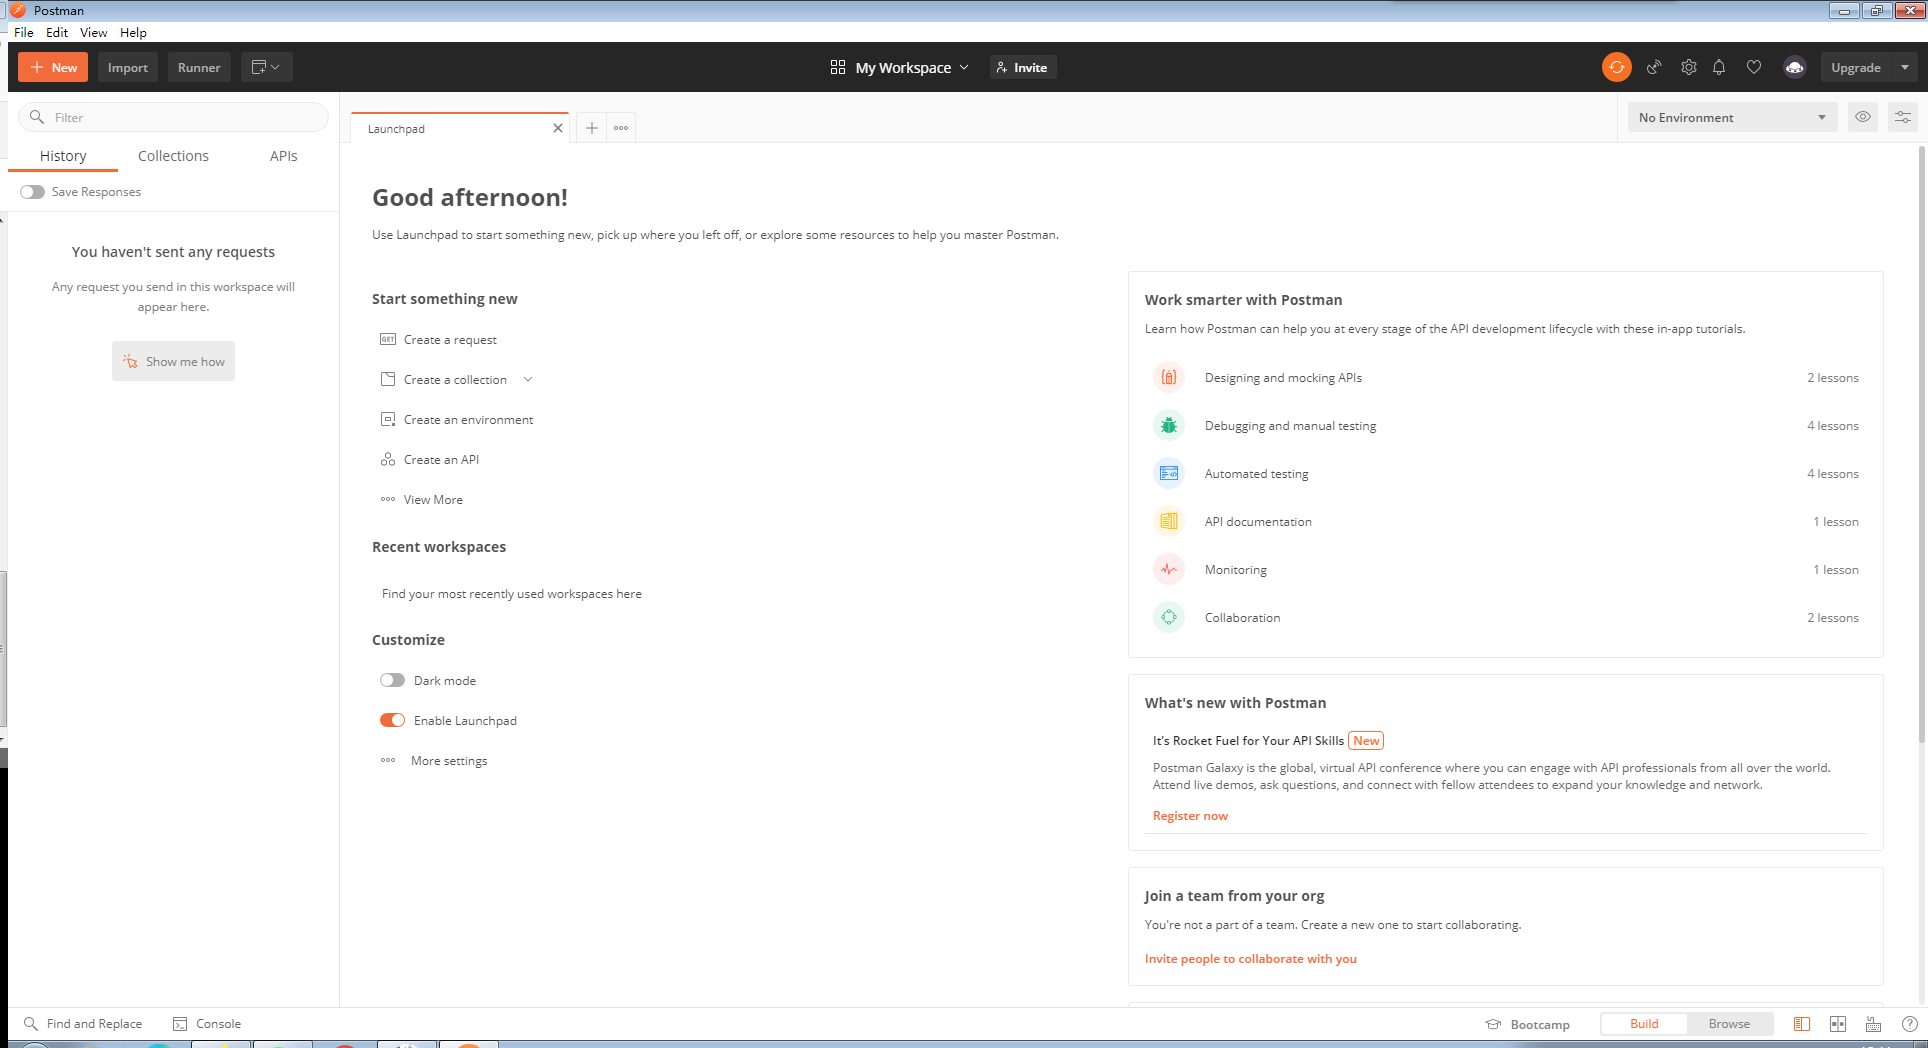Expand Create a collection chevron
This screenshot has width=1928, height=1048.
pyautogui.click(x=528, y=379)
